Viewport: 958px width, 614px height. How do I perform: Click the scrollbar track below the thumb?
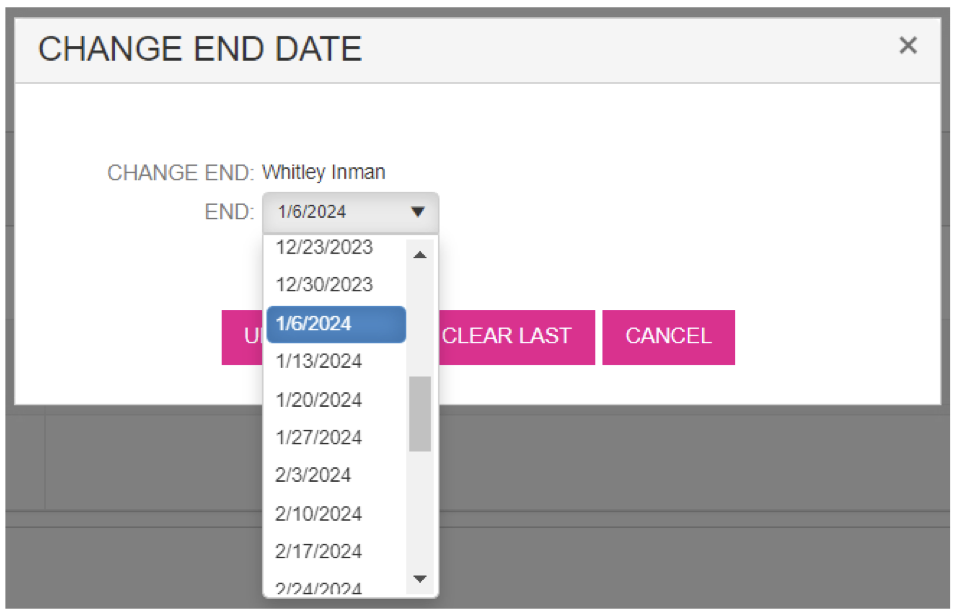pyautogui.click(x=420, y=510)
